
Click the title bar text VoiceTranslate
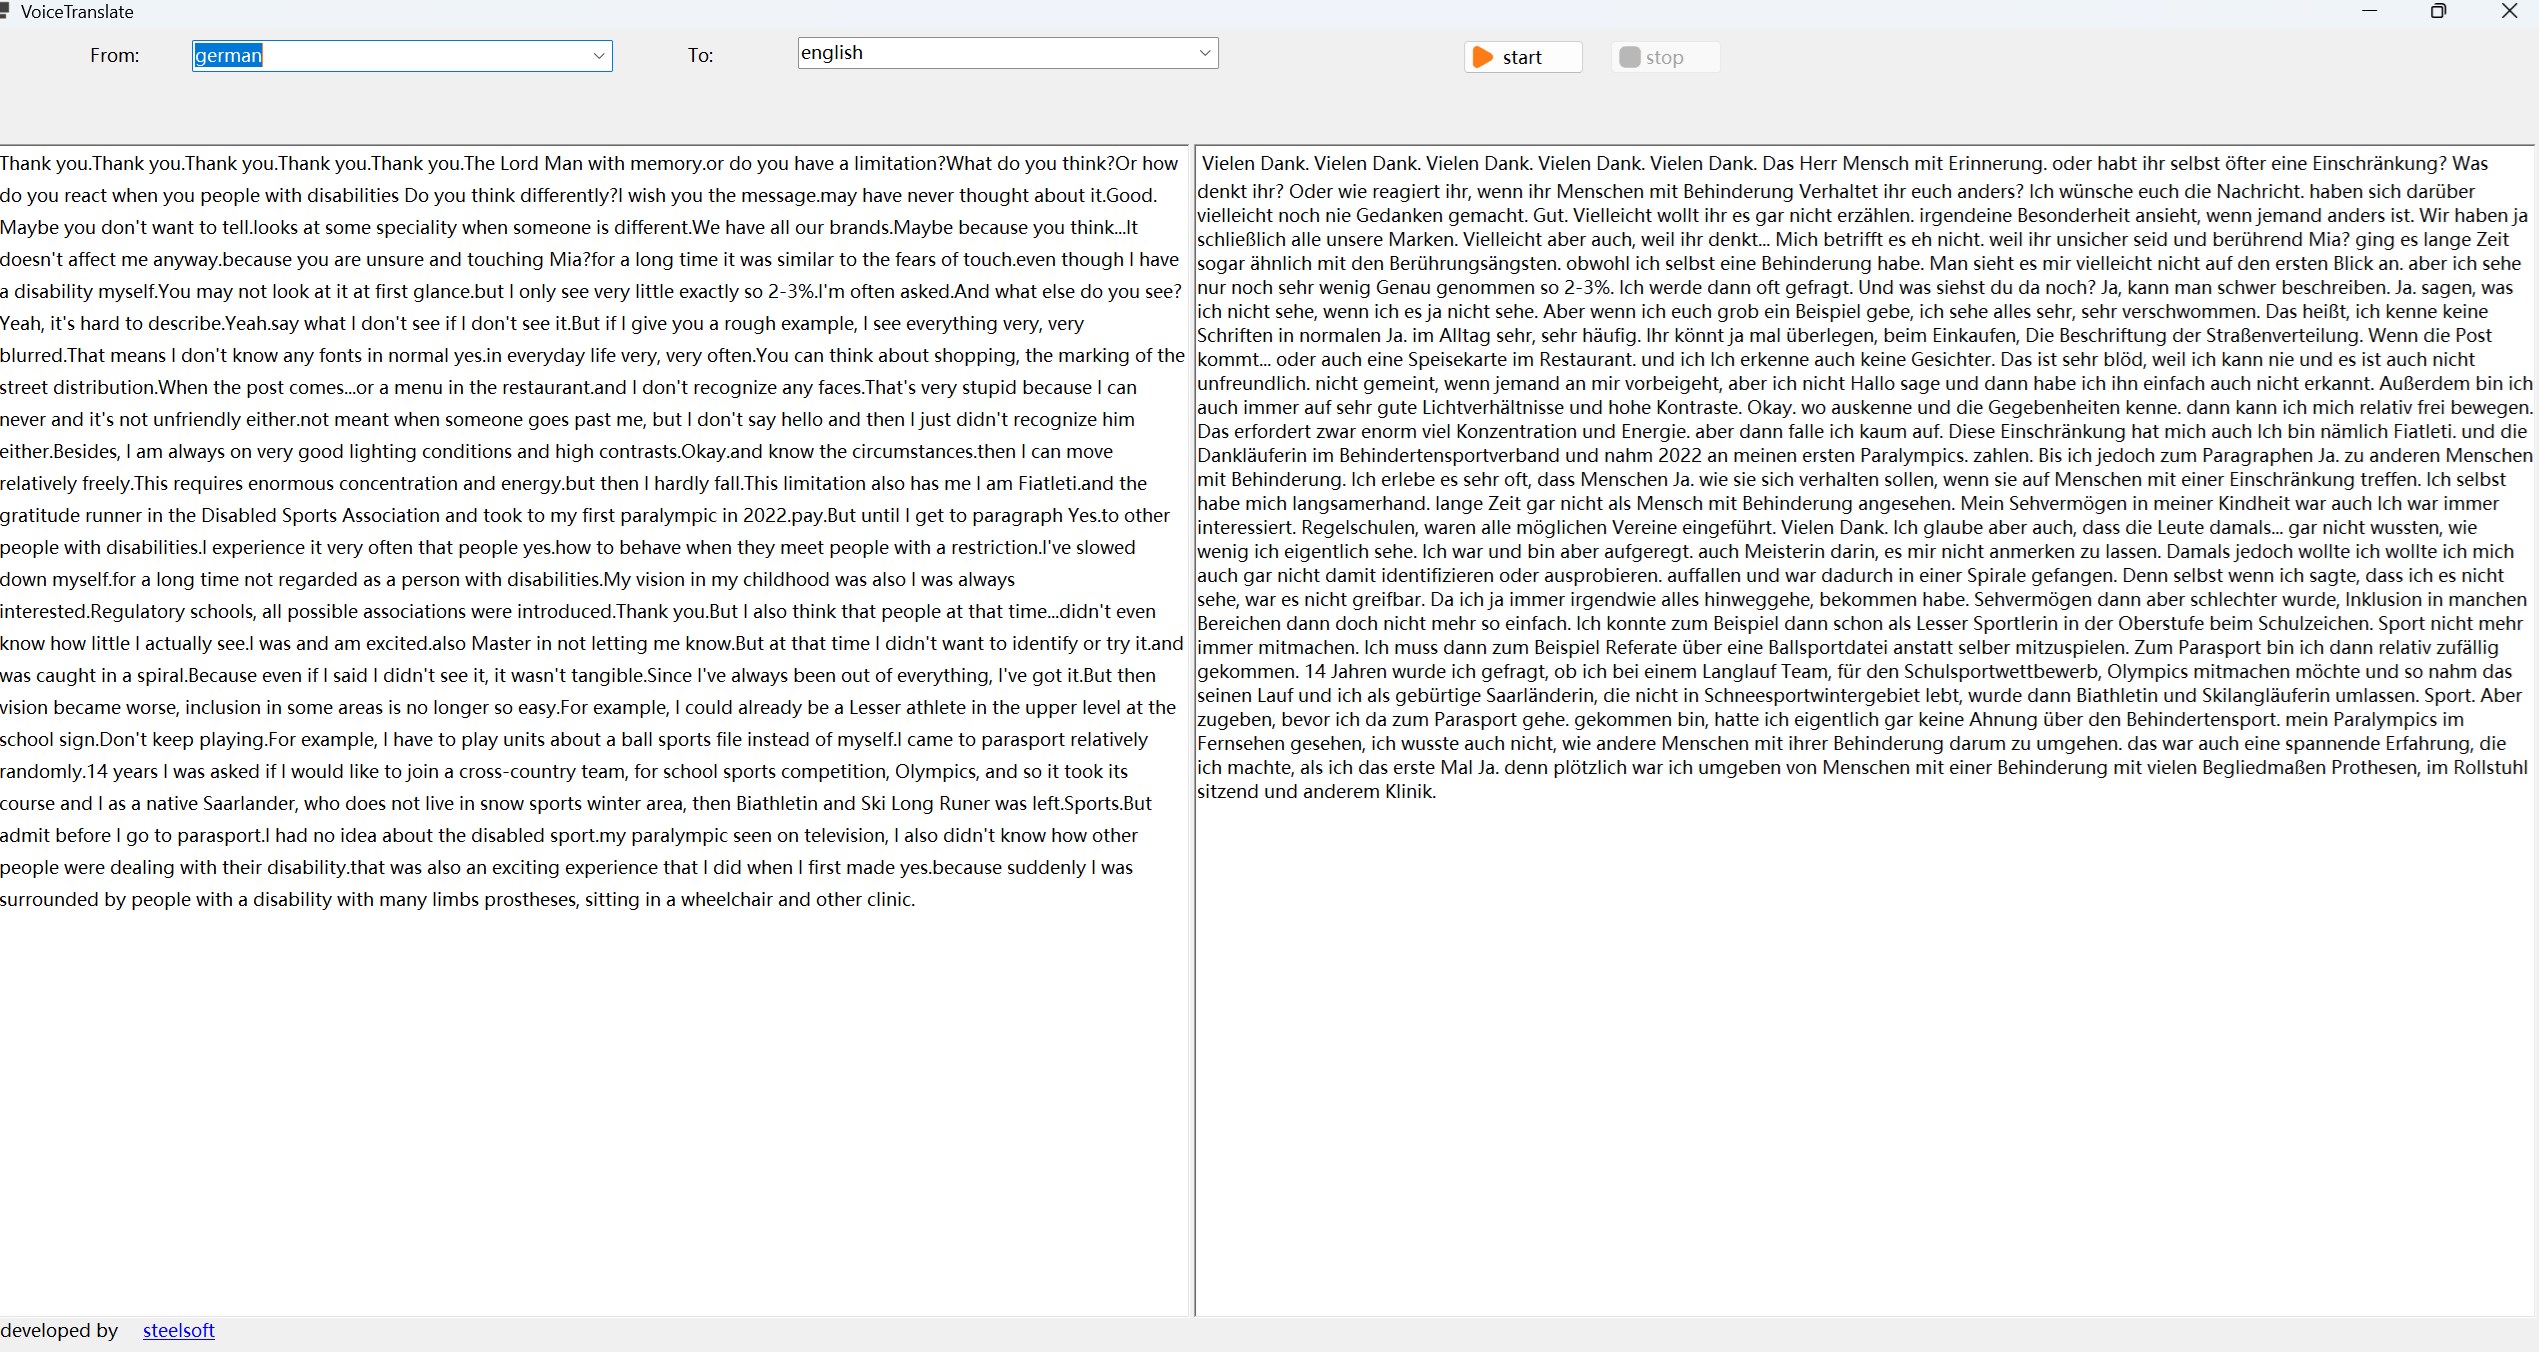click(x=76, y=11)
